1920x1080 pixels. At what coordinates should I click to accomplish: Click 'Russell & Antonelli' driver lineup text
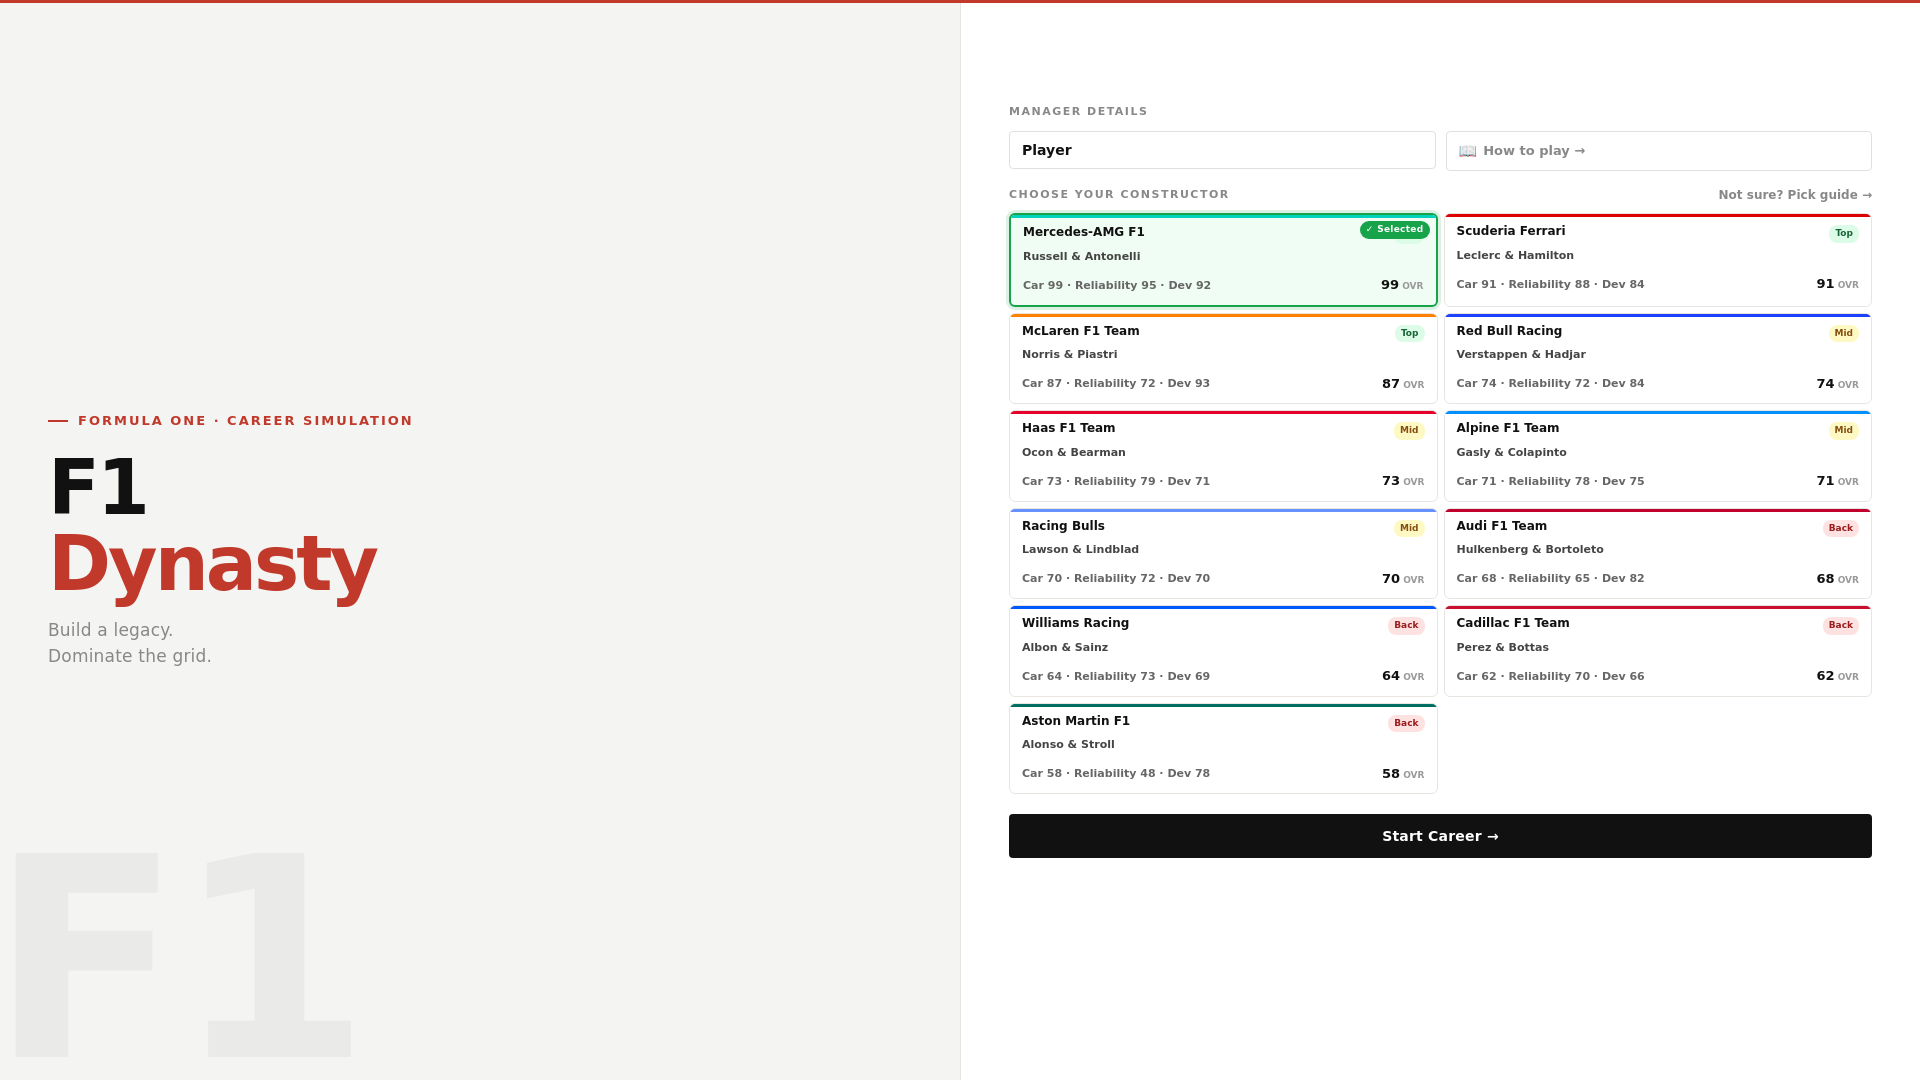point(1081,257)
